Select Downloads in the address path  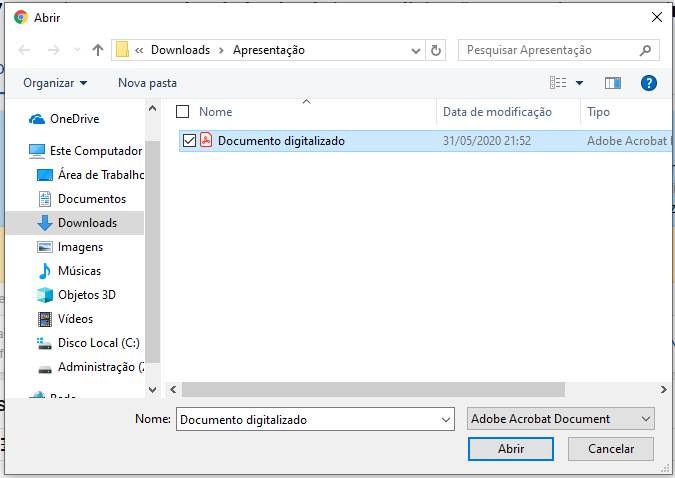coord(180,50)
